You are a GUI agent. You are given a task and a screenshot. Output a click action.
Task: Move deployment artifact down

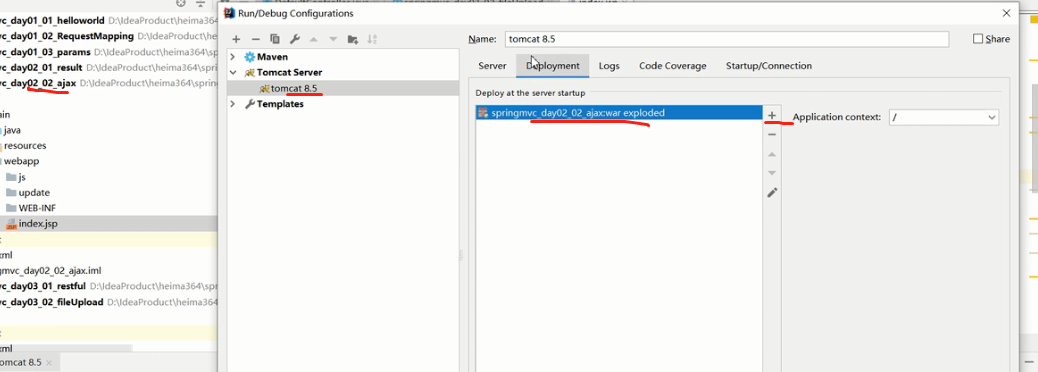772,173
